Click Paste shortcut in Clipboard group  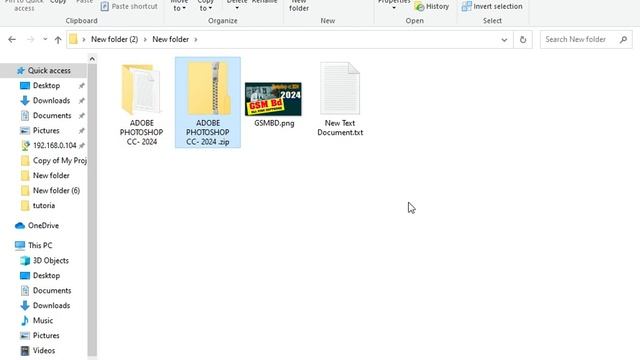(129, 7)
